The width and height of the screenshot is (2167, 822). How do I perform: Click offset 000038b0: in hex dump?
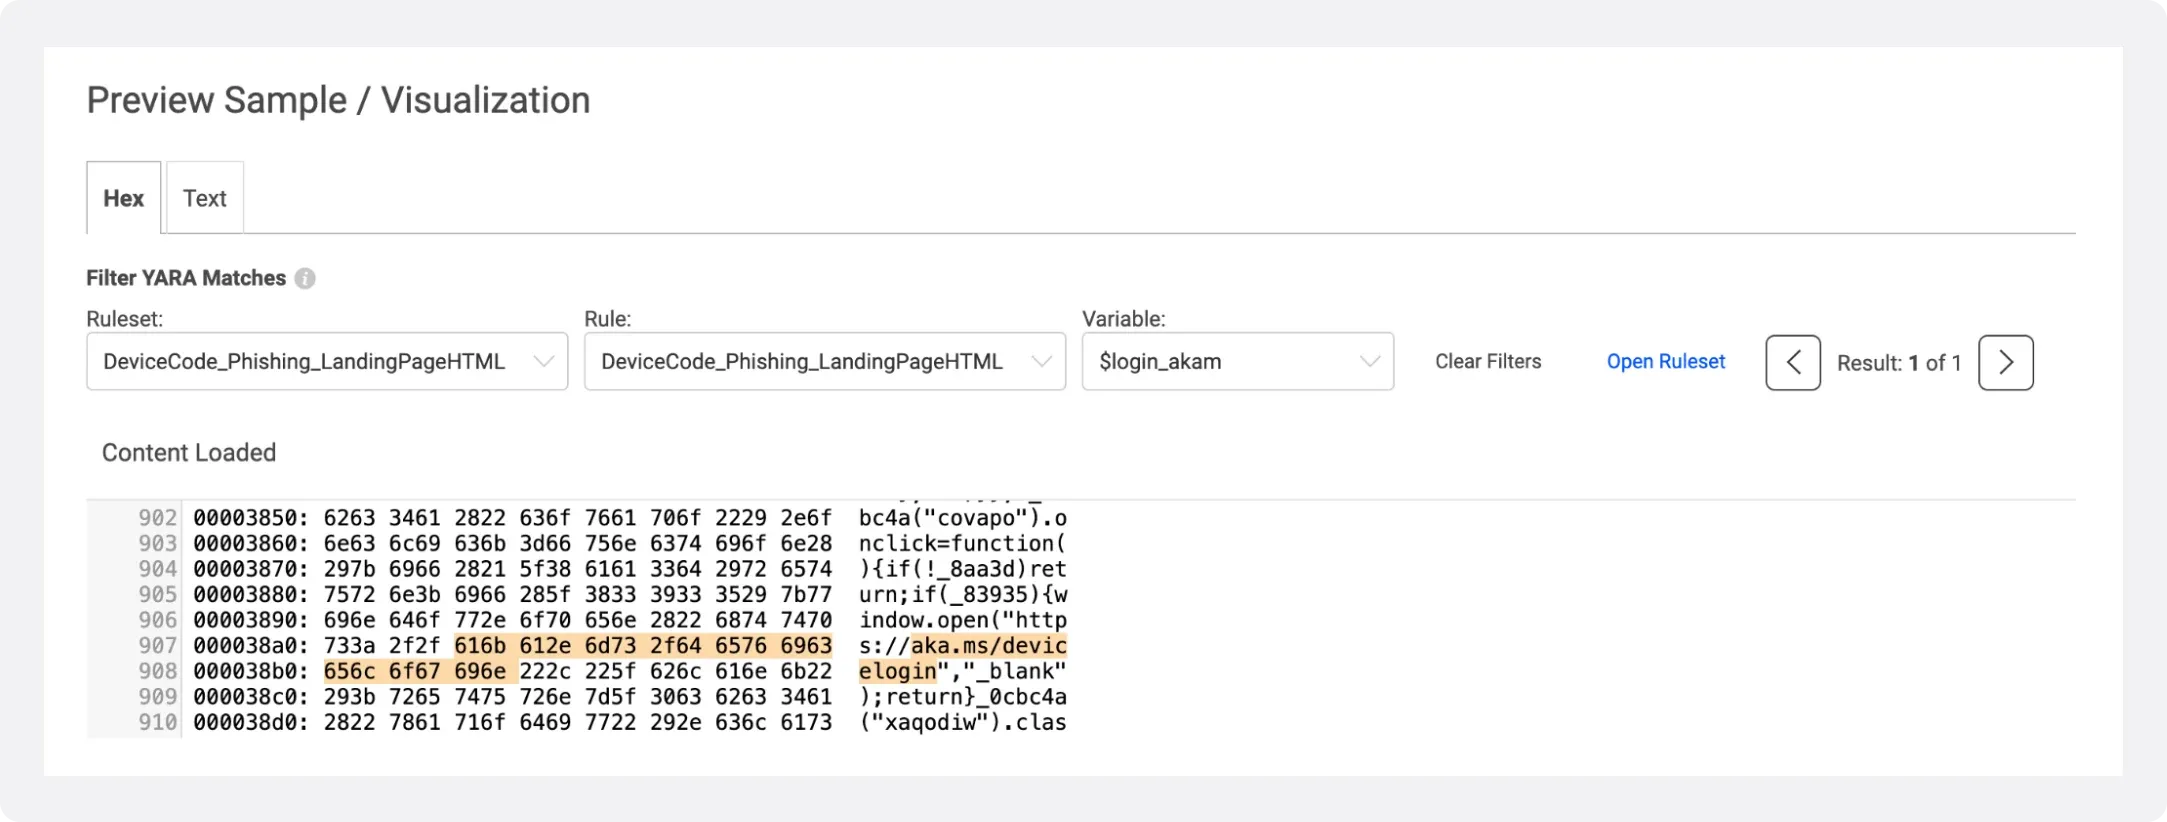251,671
